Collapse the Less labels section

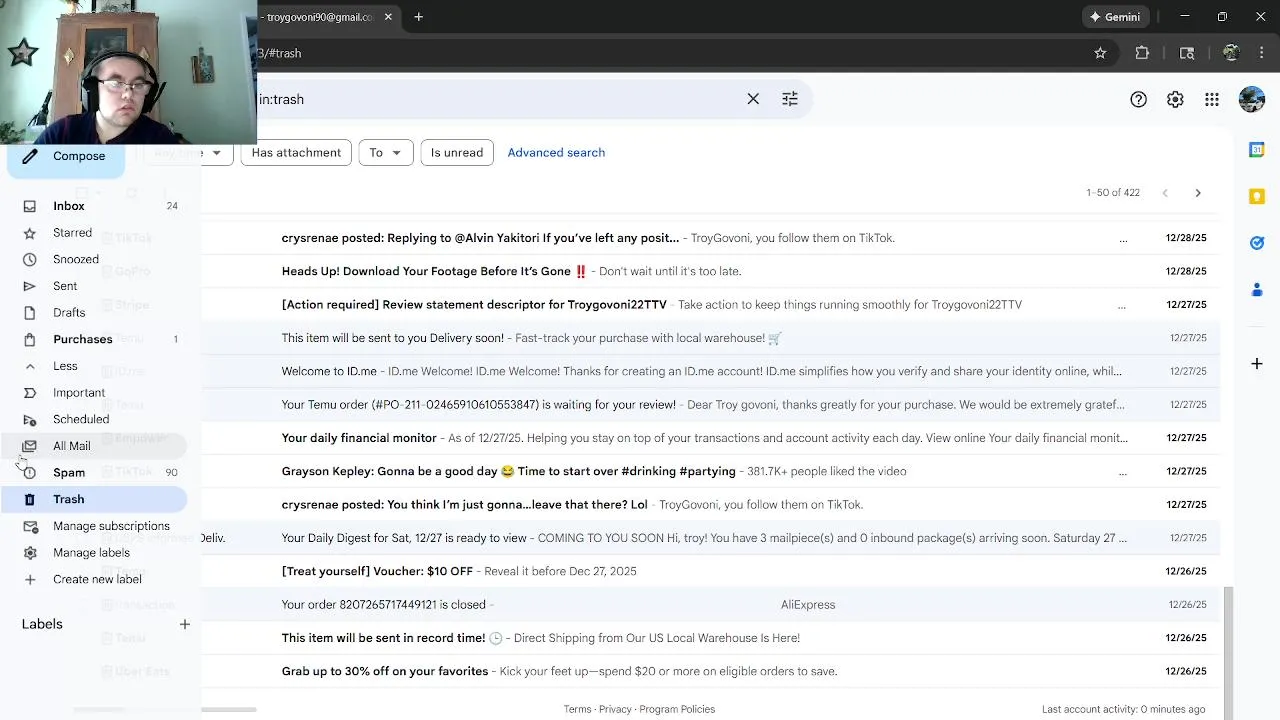tap(65, 366)
